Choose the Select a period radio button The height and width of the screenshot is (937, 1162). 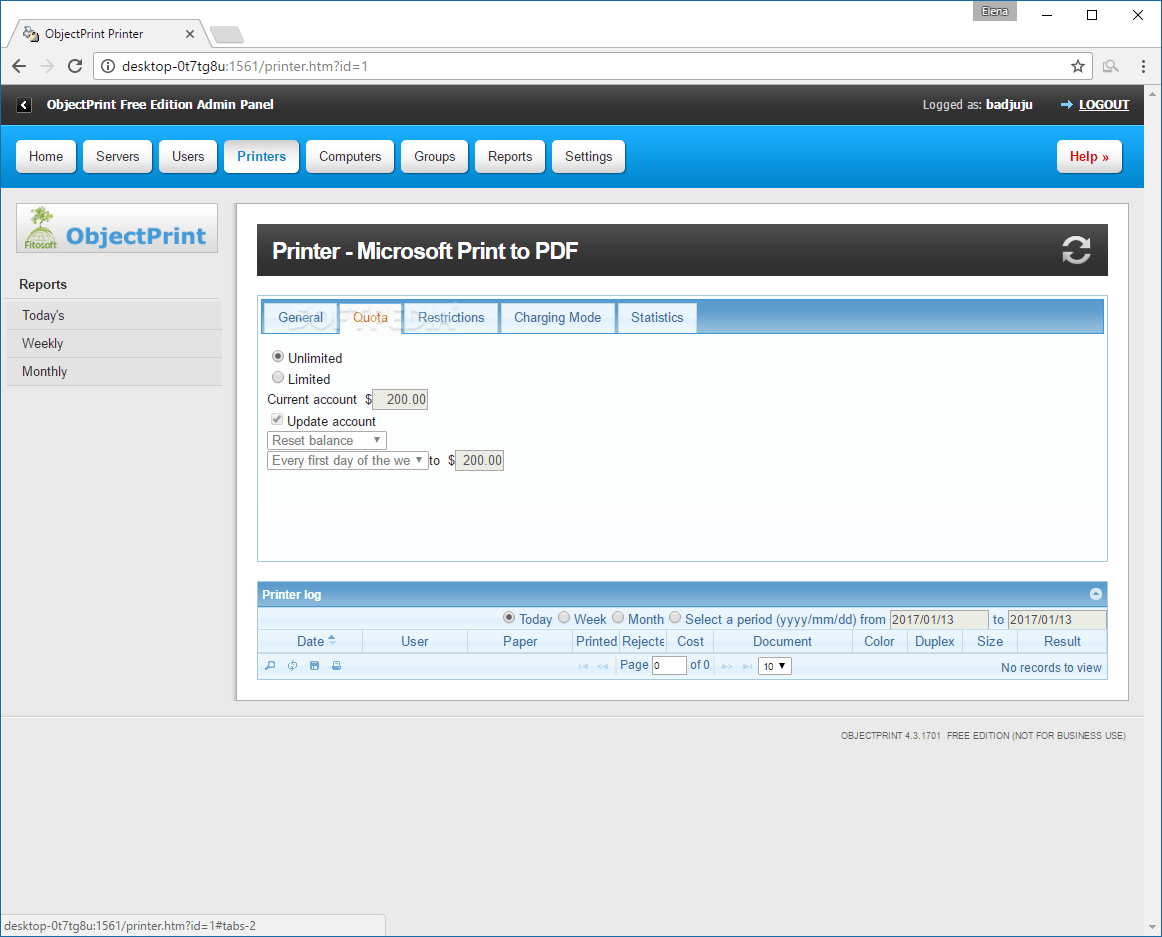coord(675,618)
